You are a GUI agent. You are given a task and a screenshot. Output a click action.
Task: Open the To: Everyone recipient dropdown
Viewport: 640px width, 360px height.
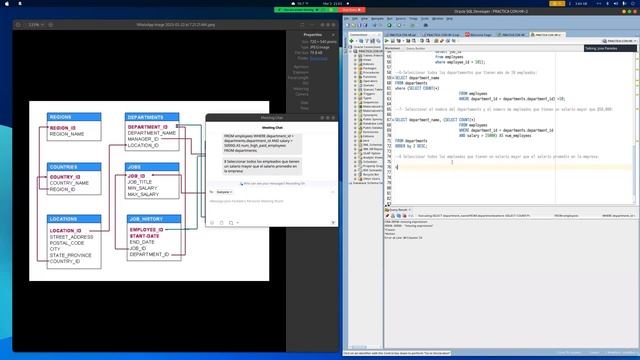pyautogui.click(x=224, y=192)
